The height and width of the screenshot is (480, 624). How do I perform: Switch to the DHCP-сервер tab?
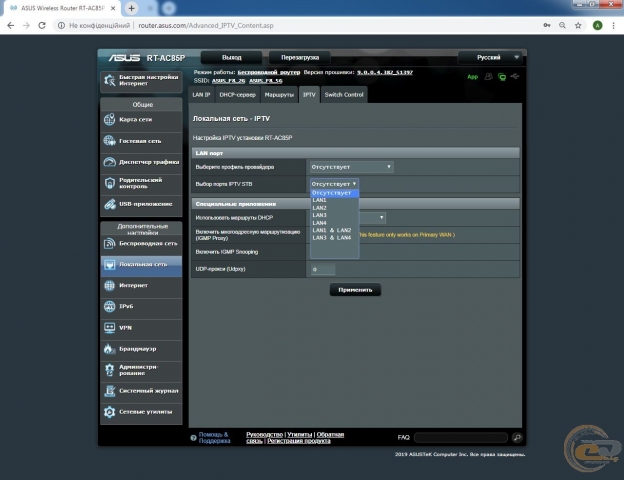pos(238,95)
